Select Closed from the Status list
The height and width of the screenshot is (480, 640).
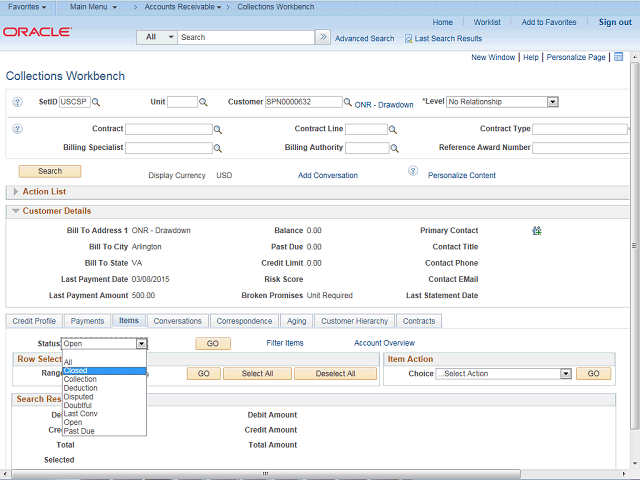click(75, 371)
